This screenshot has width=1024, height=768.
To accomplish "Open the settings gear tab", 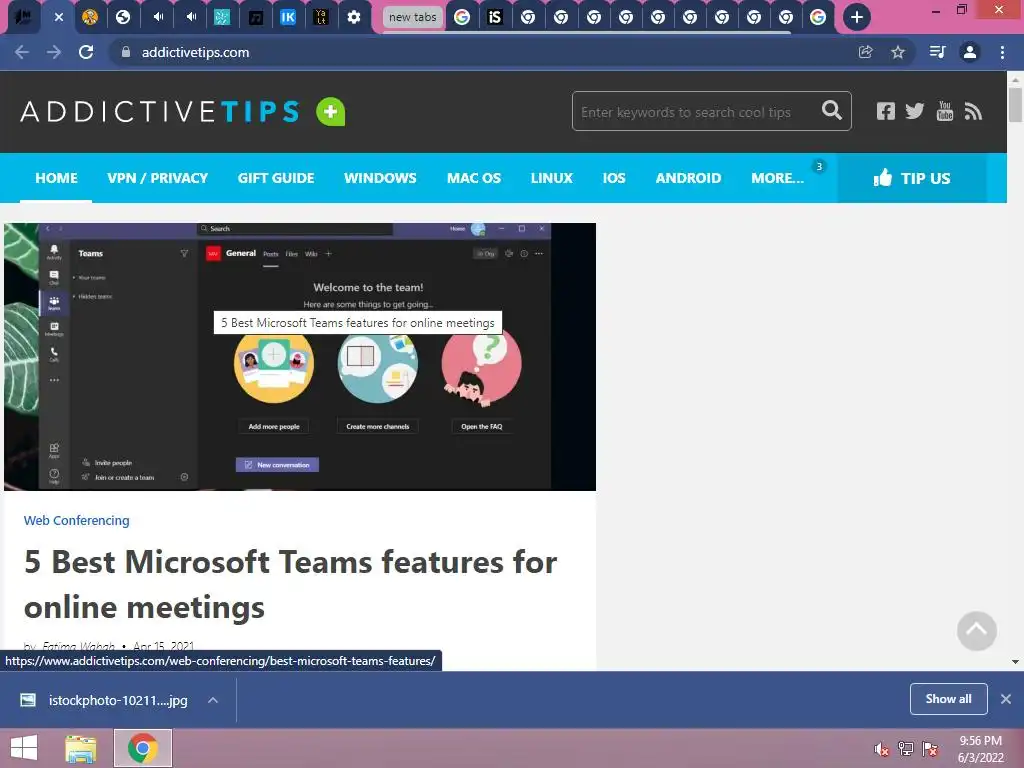I will [353, 17].
